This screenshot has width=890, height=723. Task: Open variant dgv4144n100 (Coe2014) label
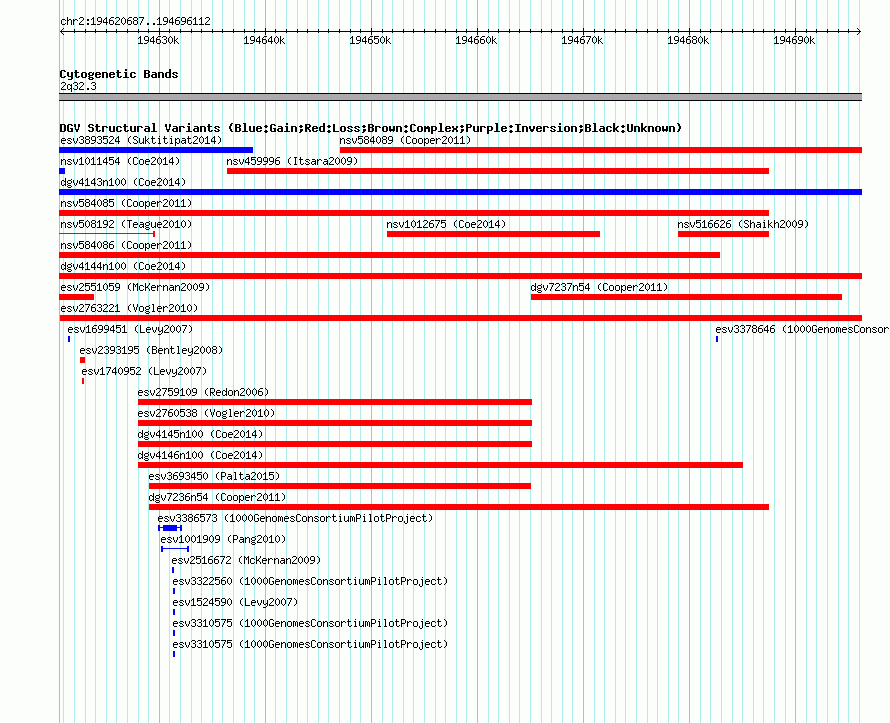tap(123, 266)
